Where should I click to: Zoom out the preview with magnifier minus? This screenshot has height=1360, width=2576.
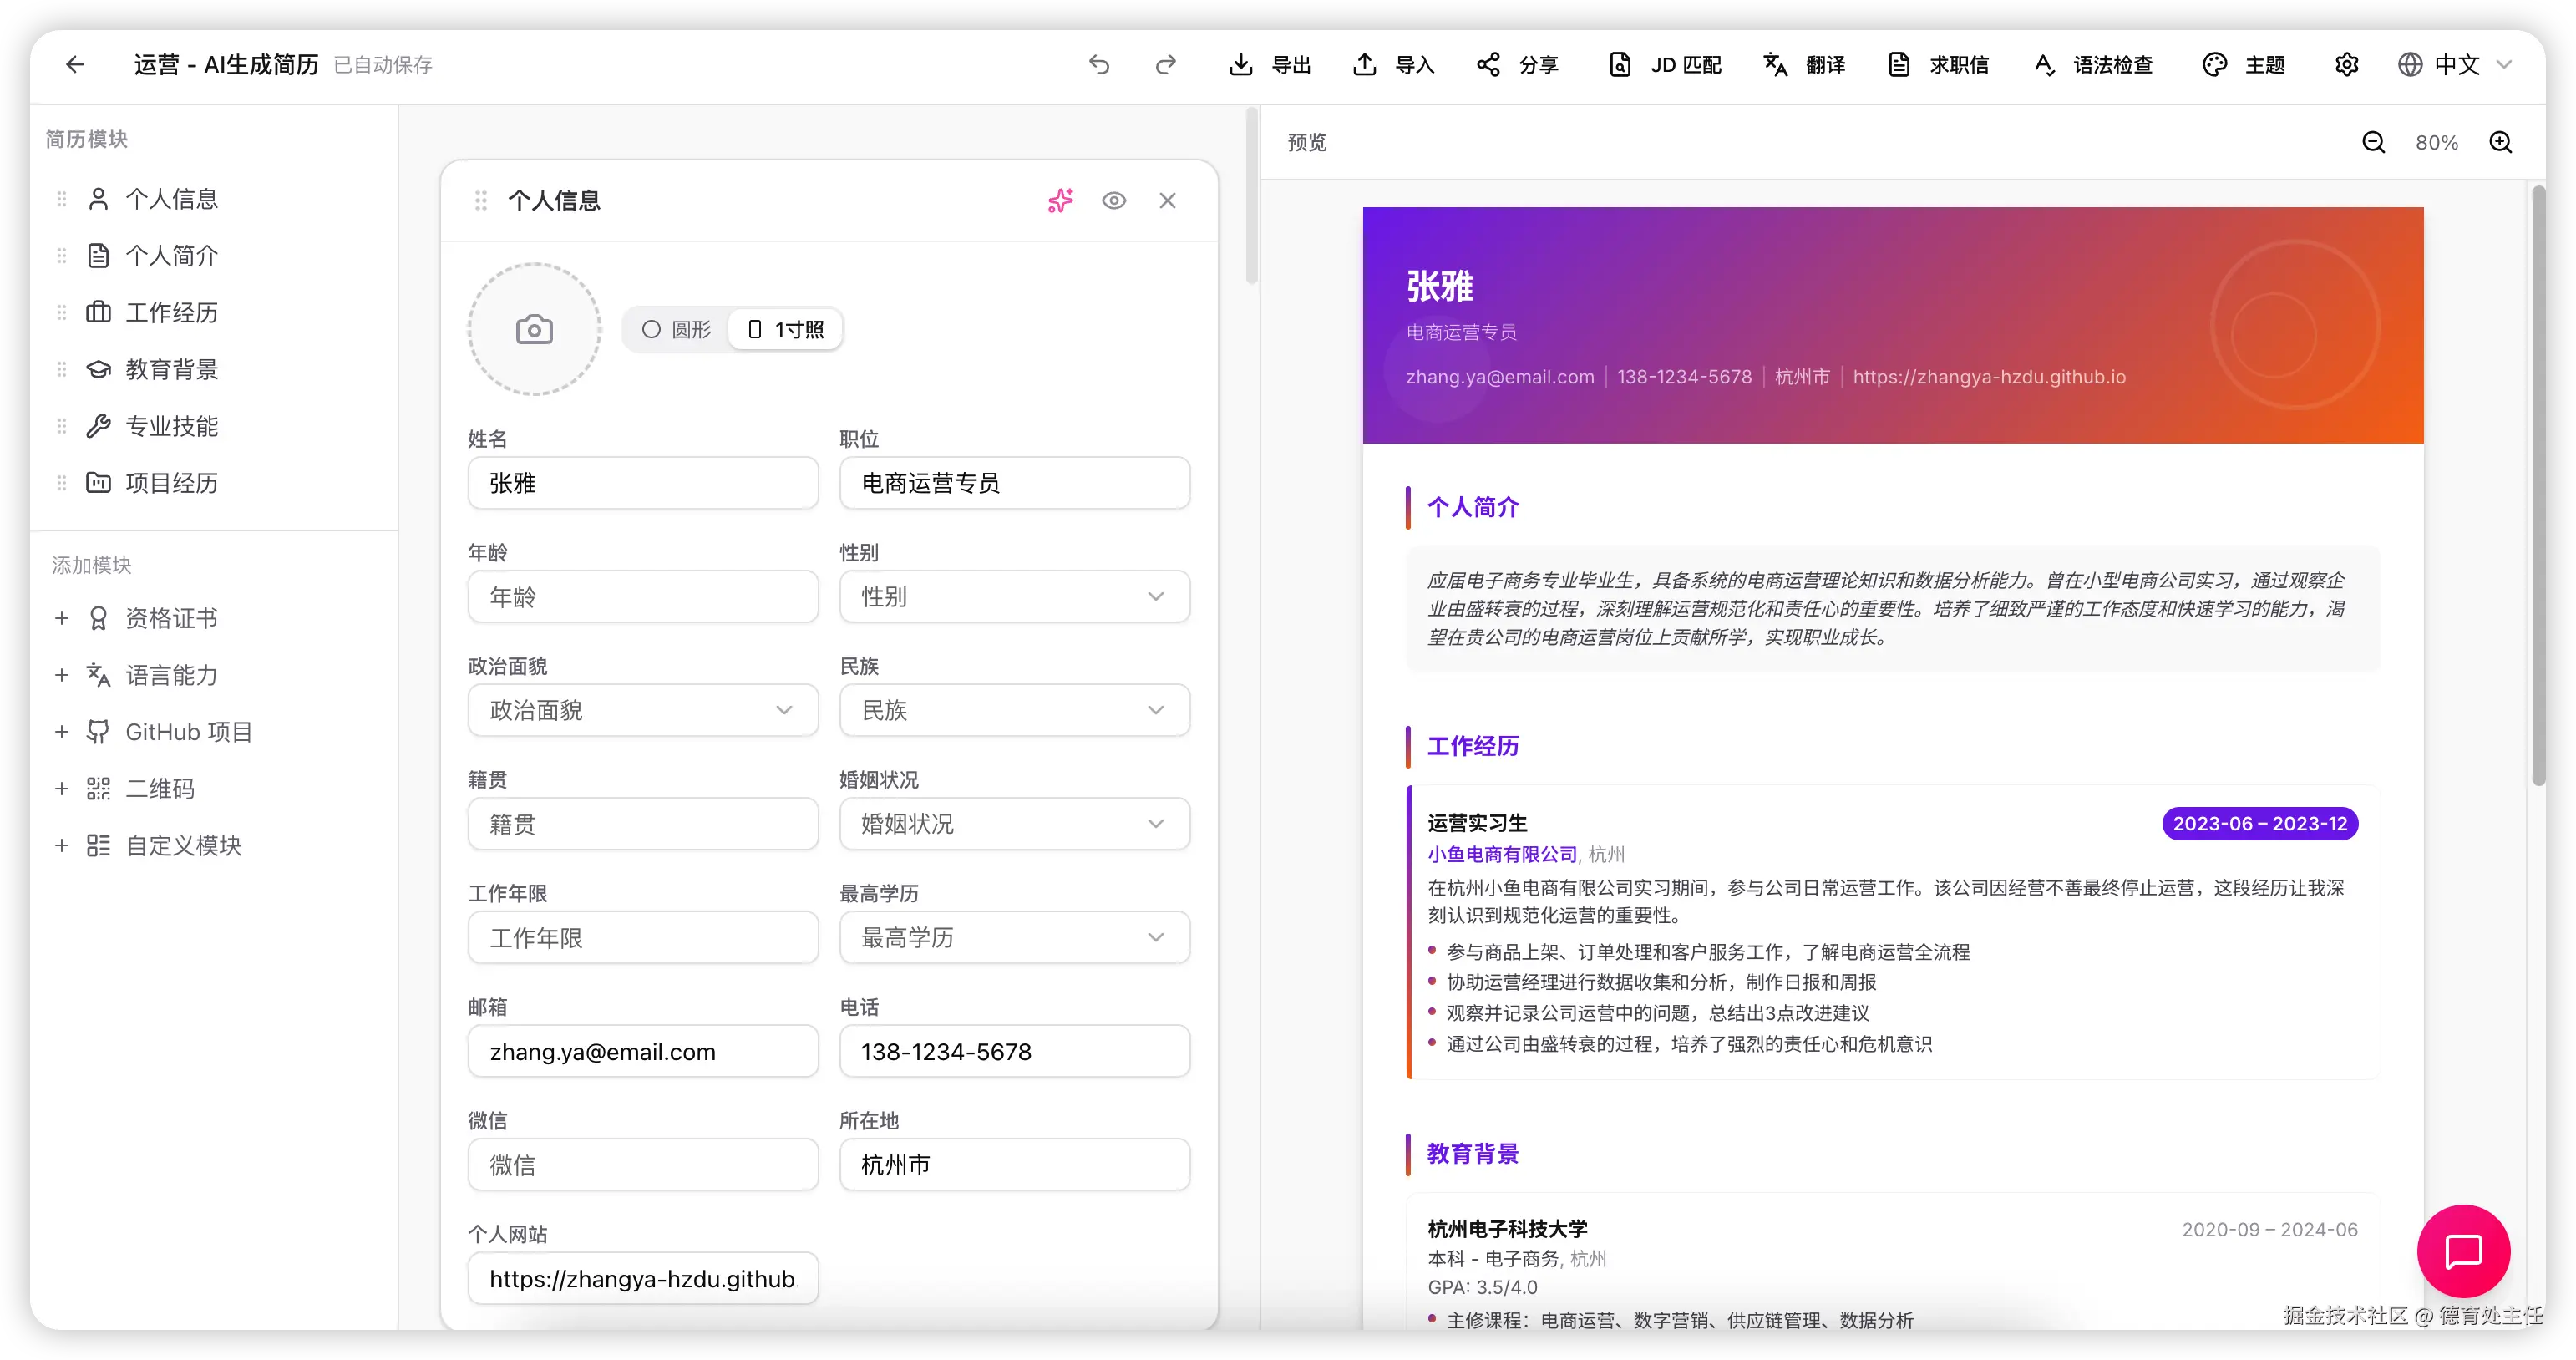coord(2373,142)
